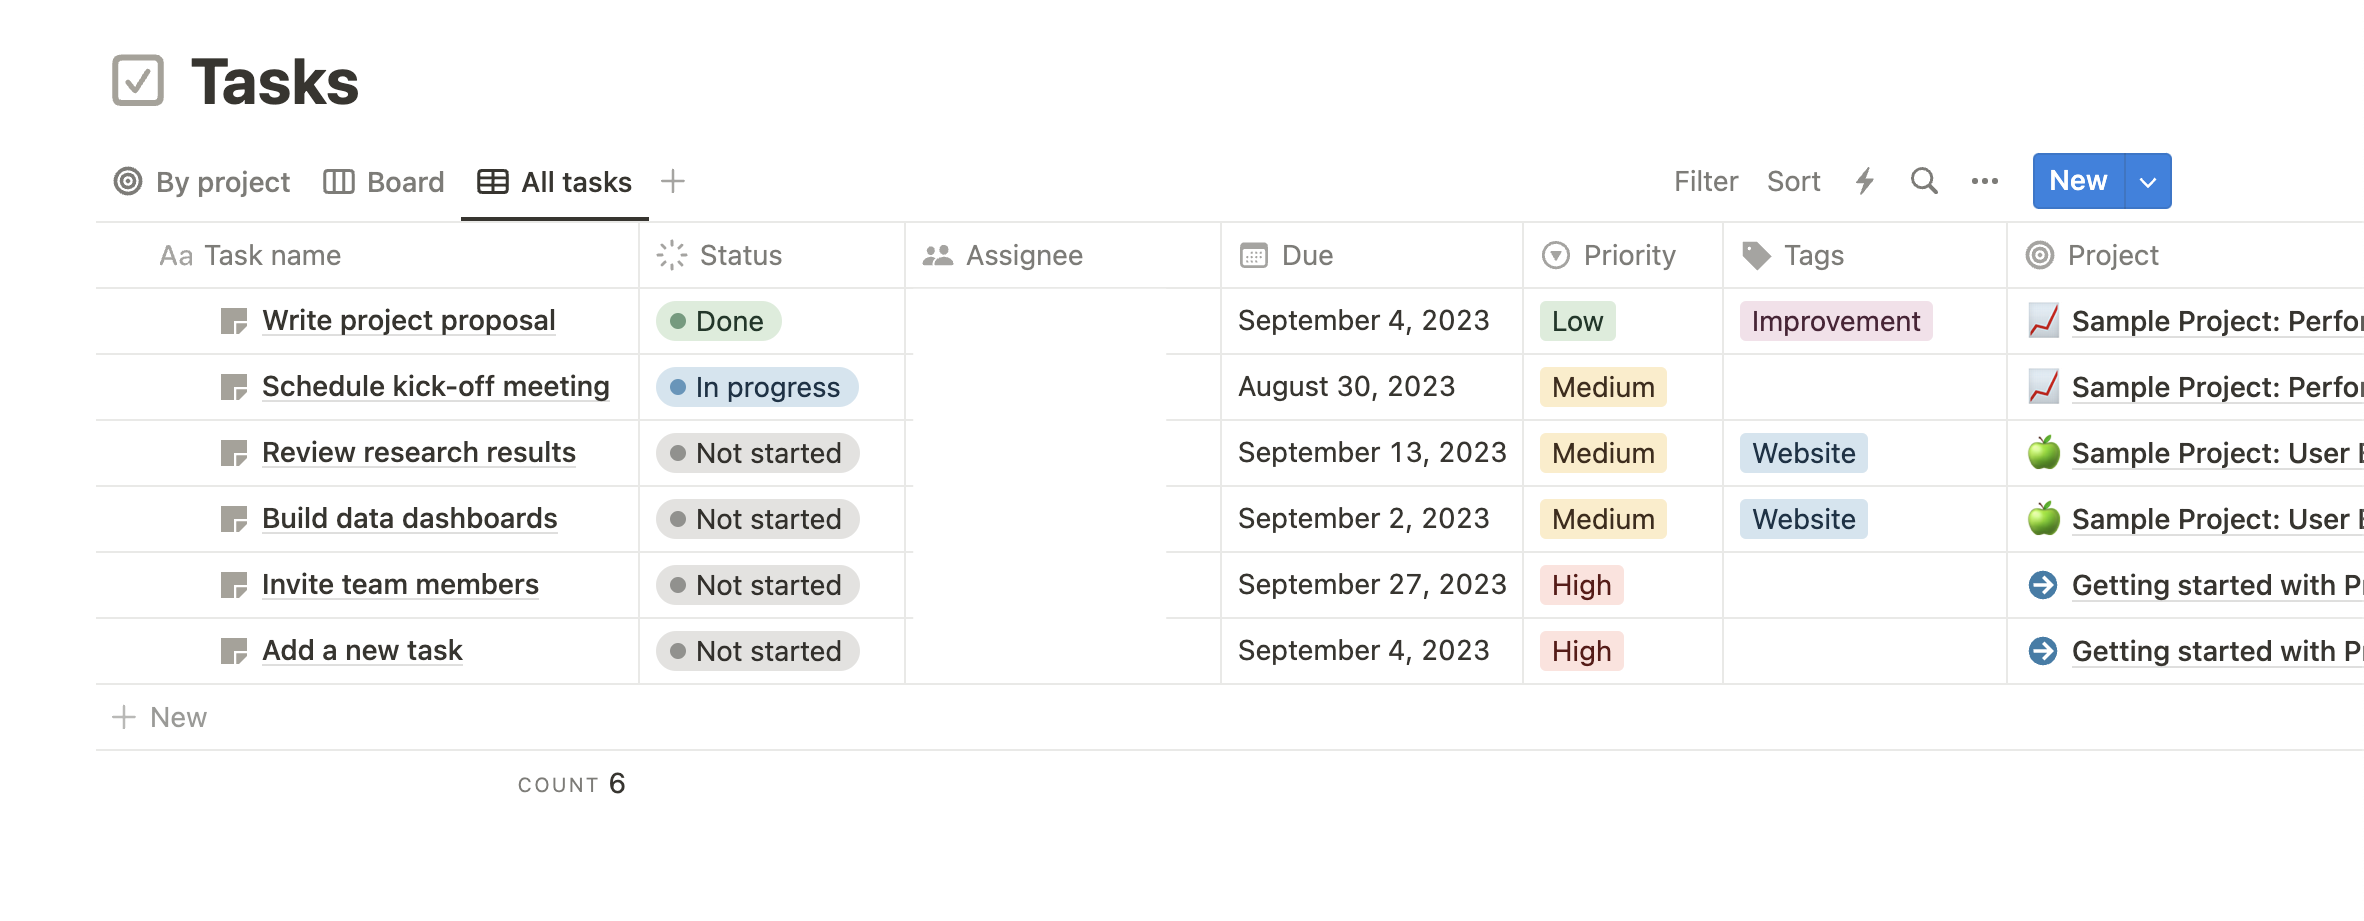This screenshot has width=2364, height=921.
Task: Click the search magnifier icon
Action: (1923, 181)
